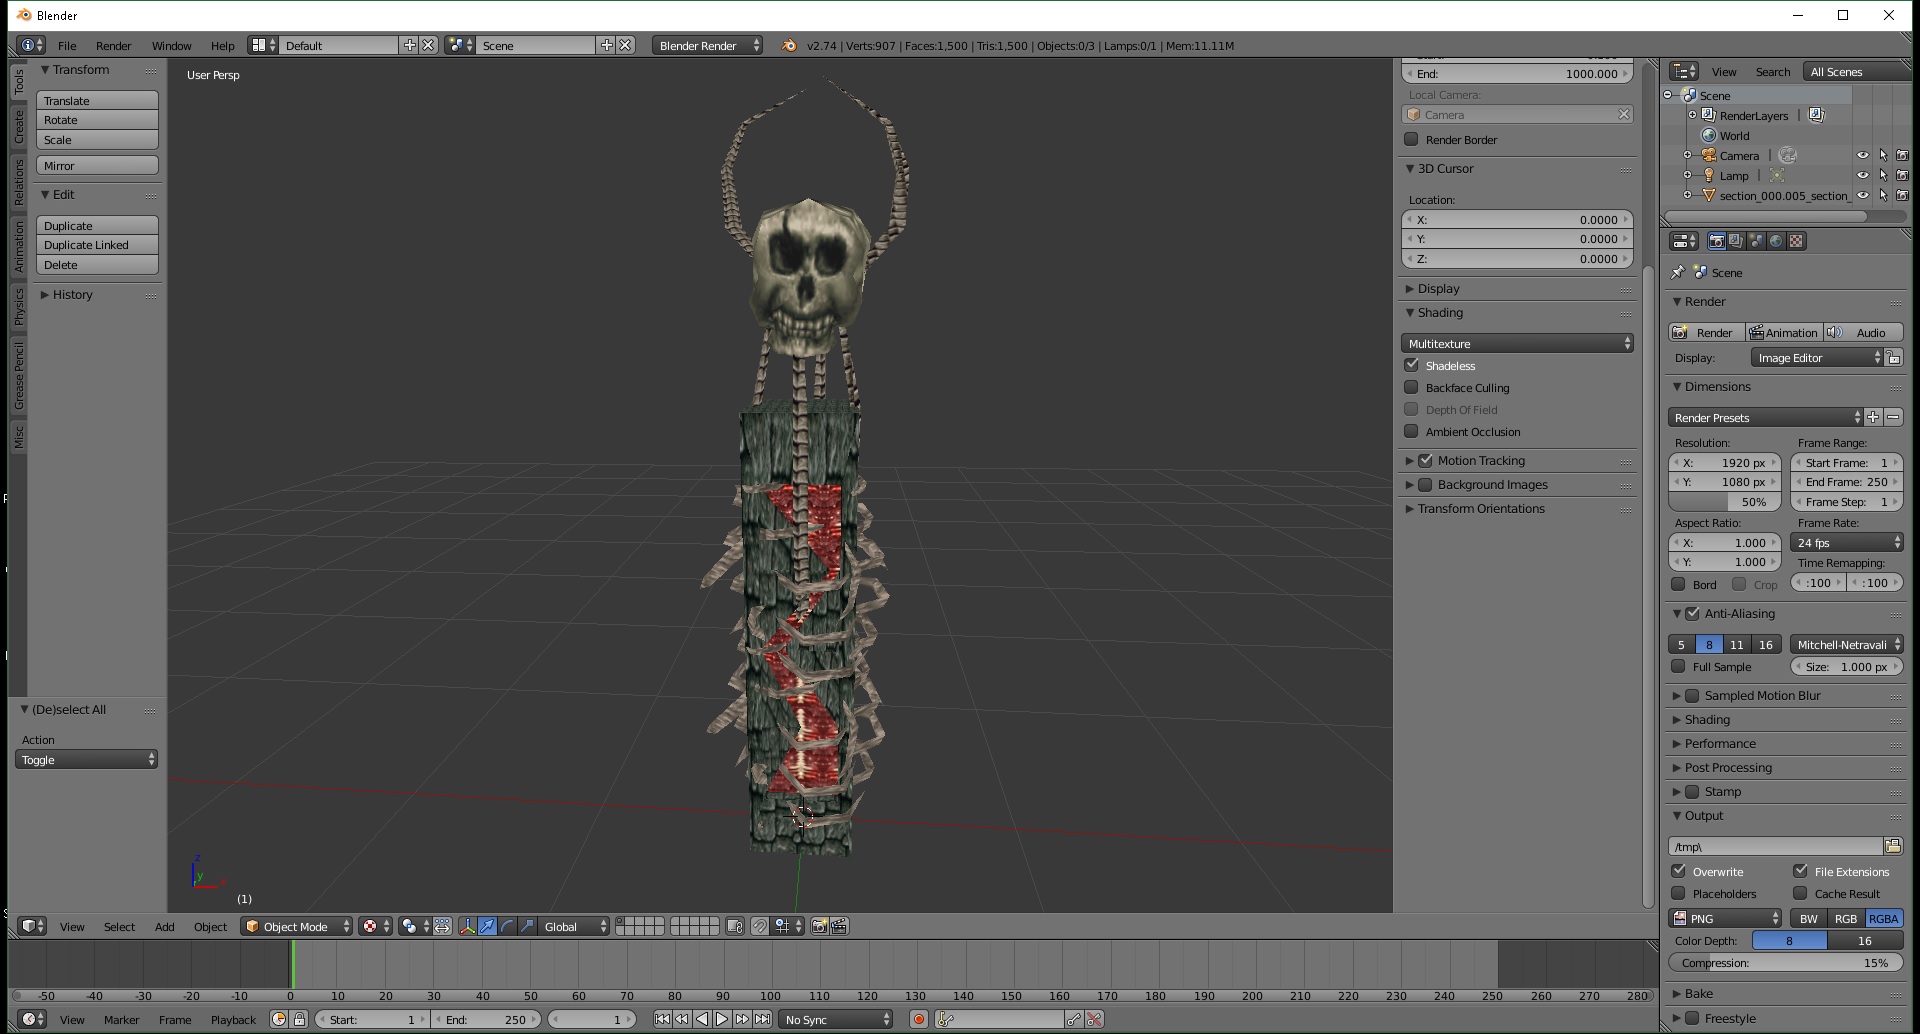The height and width of the screenshot is (1034, 1920).
Task: Disable the Shadeless checkbox
Action: click(x=1411, y=366)
